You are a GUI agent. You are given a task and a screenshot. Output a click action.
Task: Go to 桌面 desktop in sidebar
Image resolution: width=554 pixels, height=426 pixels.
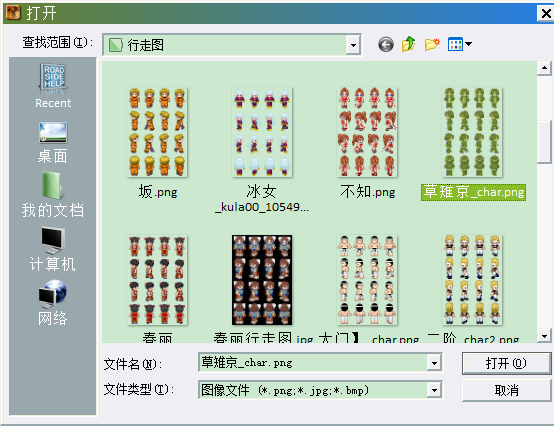coord(53,143)
